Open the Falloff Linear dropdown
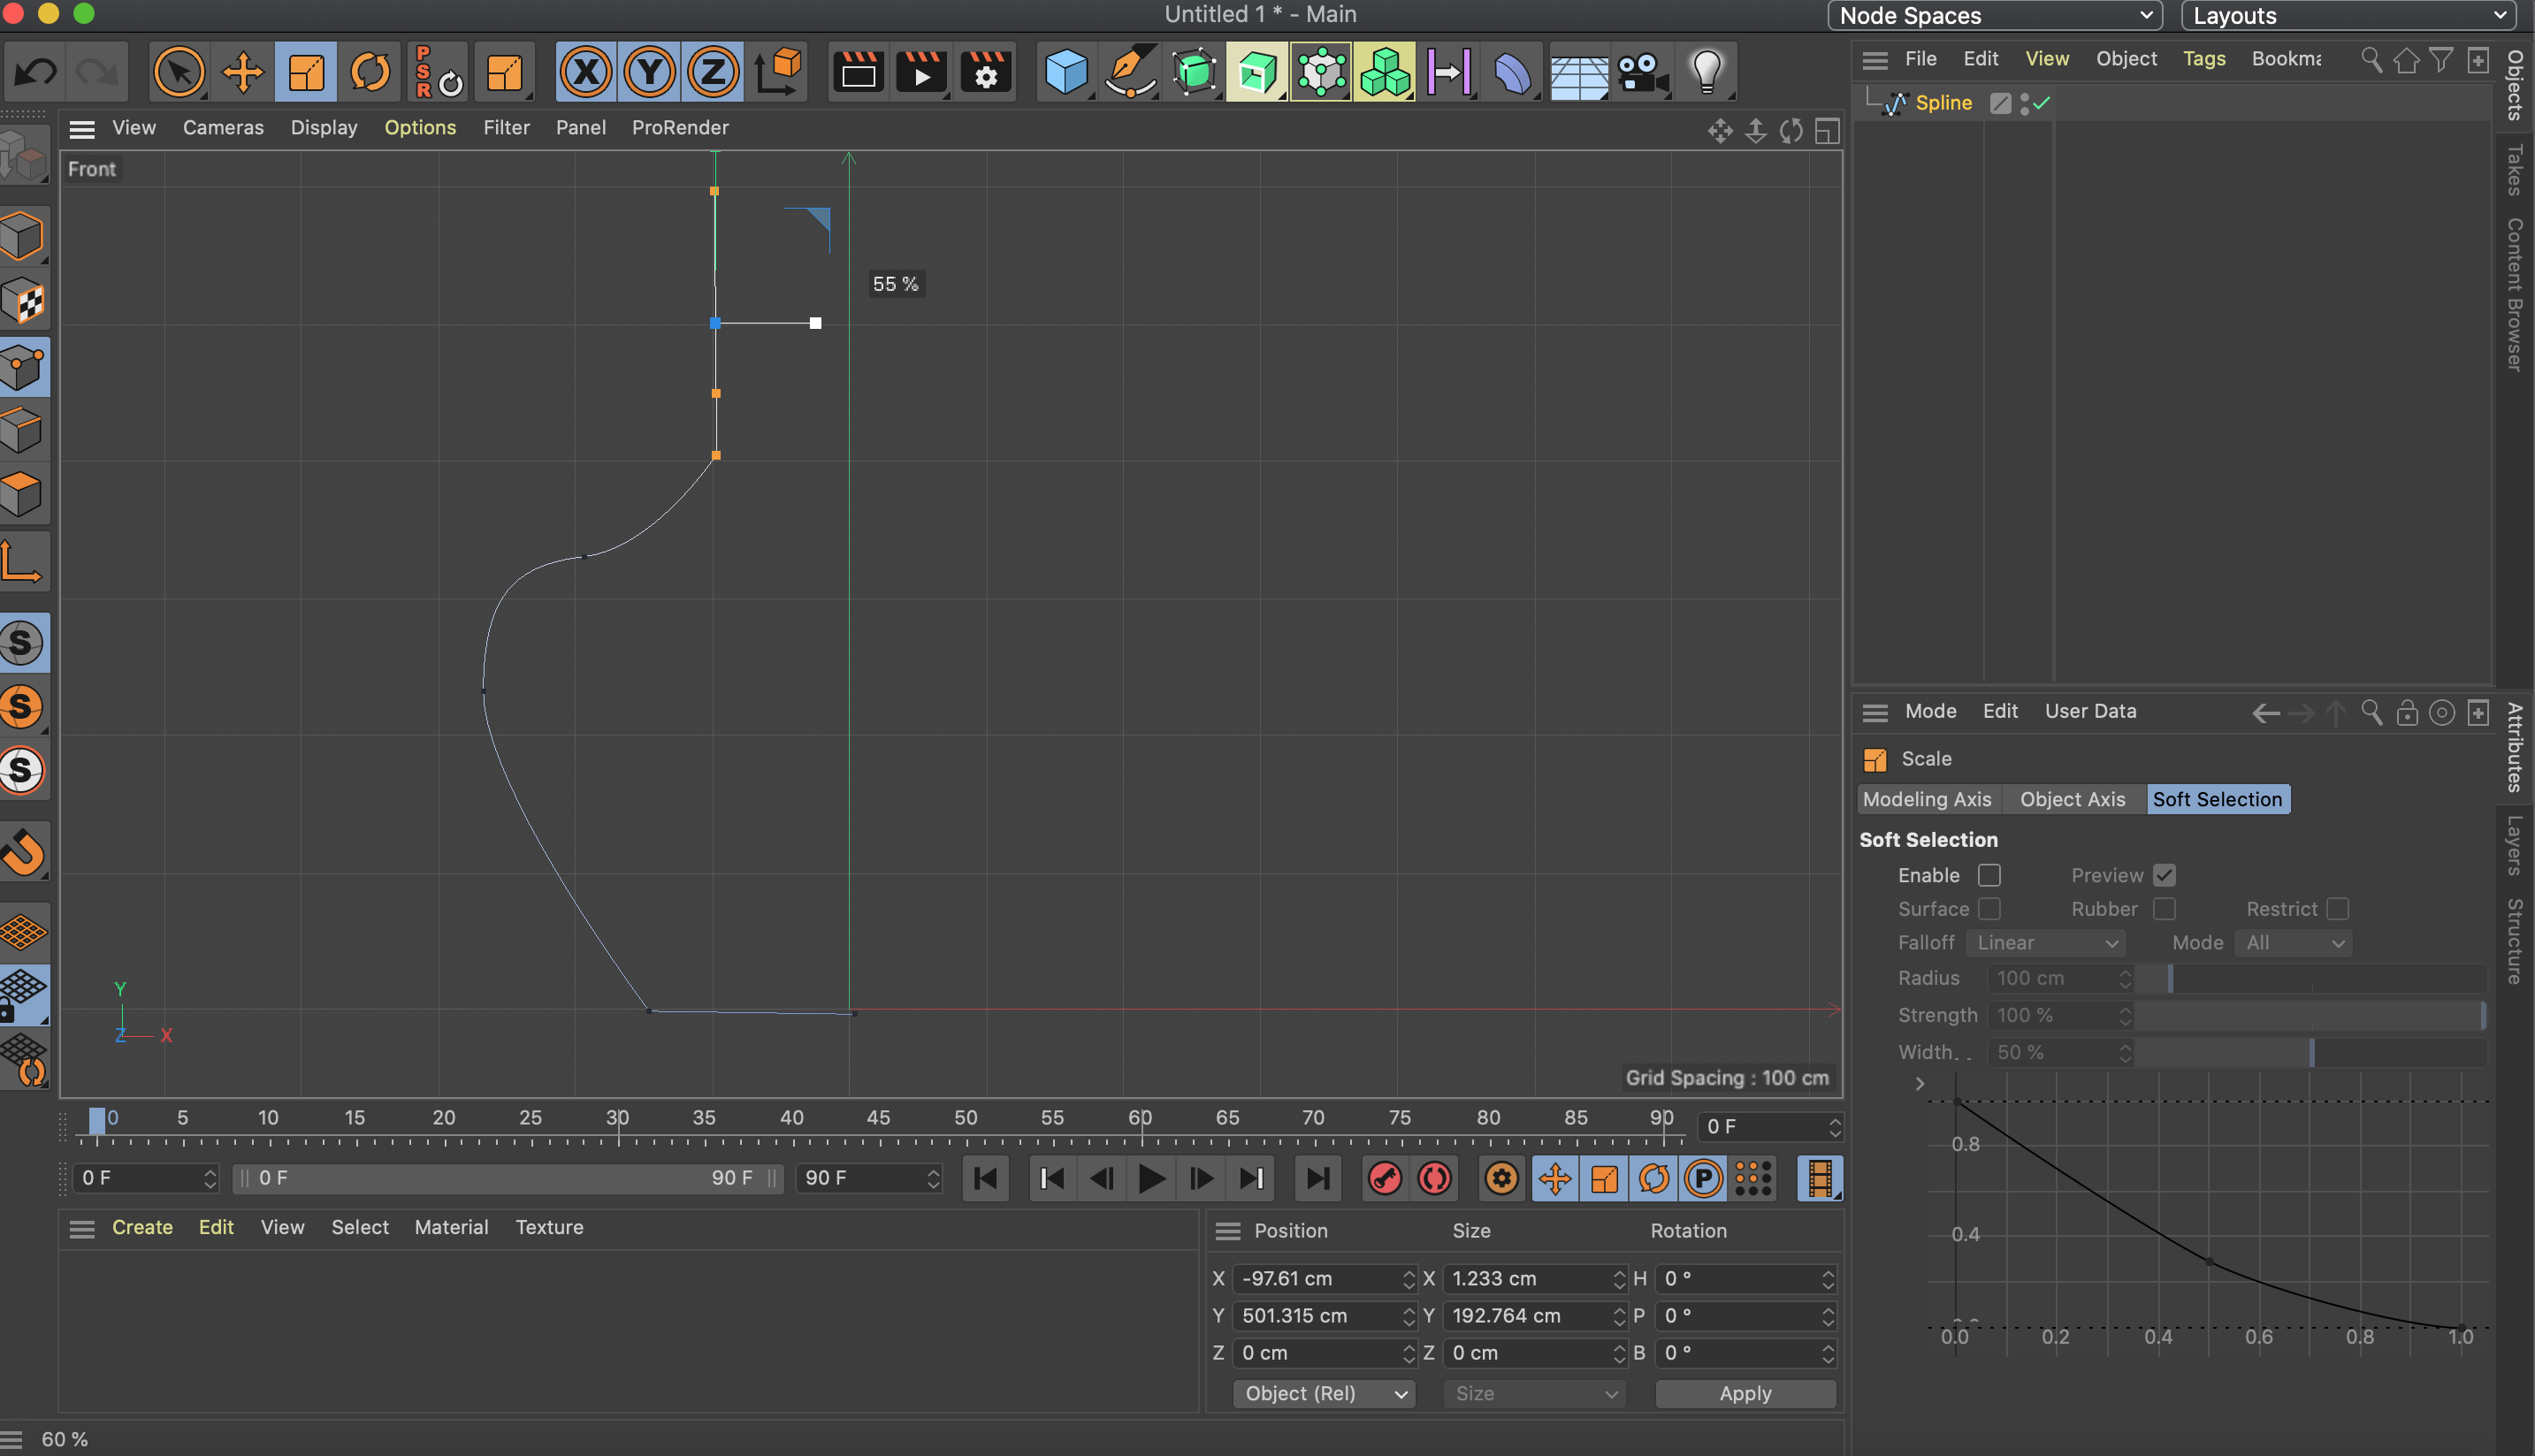2535x1456 pixels. click(2045, 943)
